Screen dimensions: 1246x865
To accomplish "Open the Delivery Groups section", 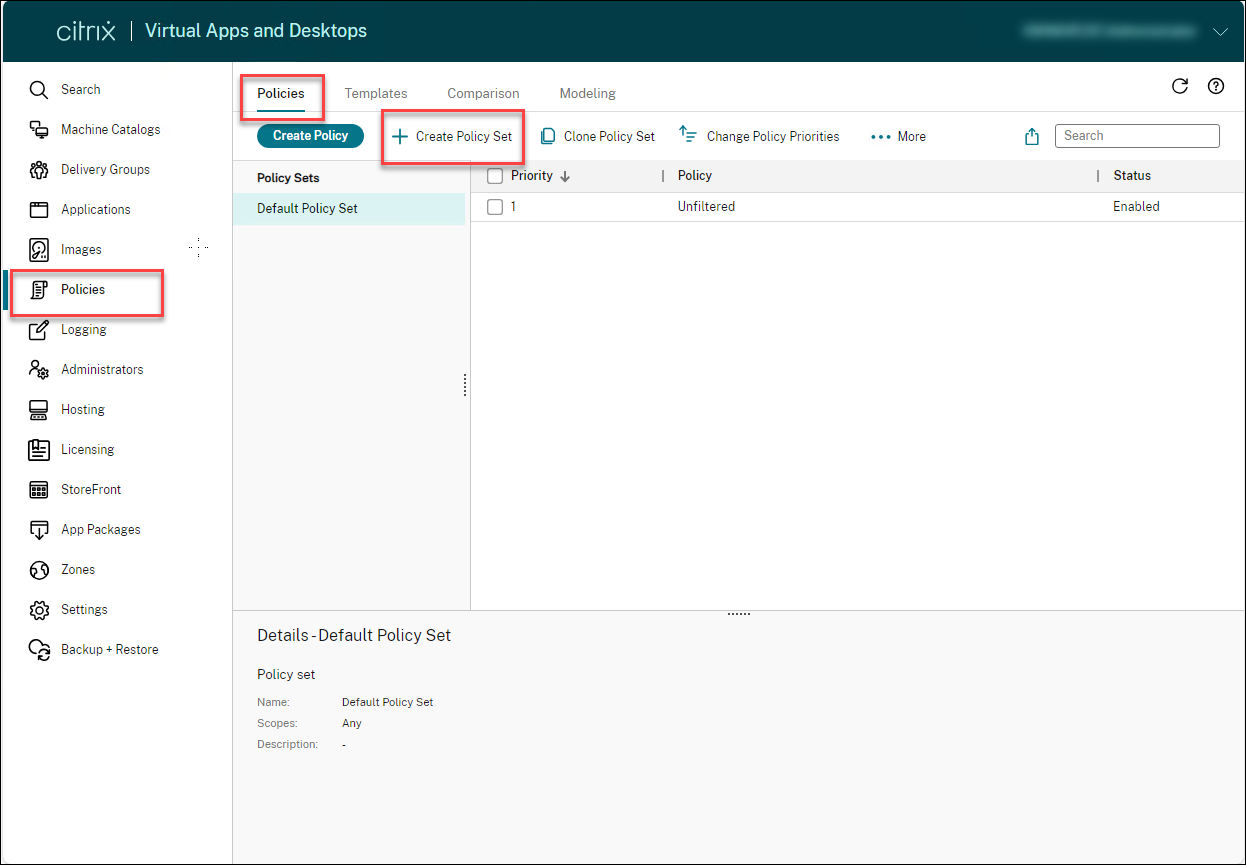I will pos(103,169).
